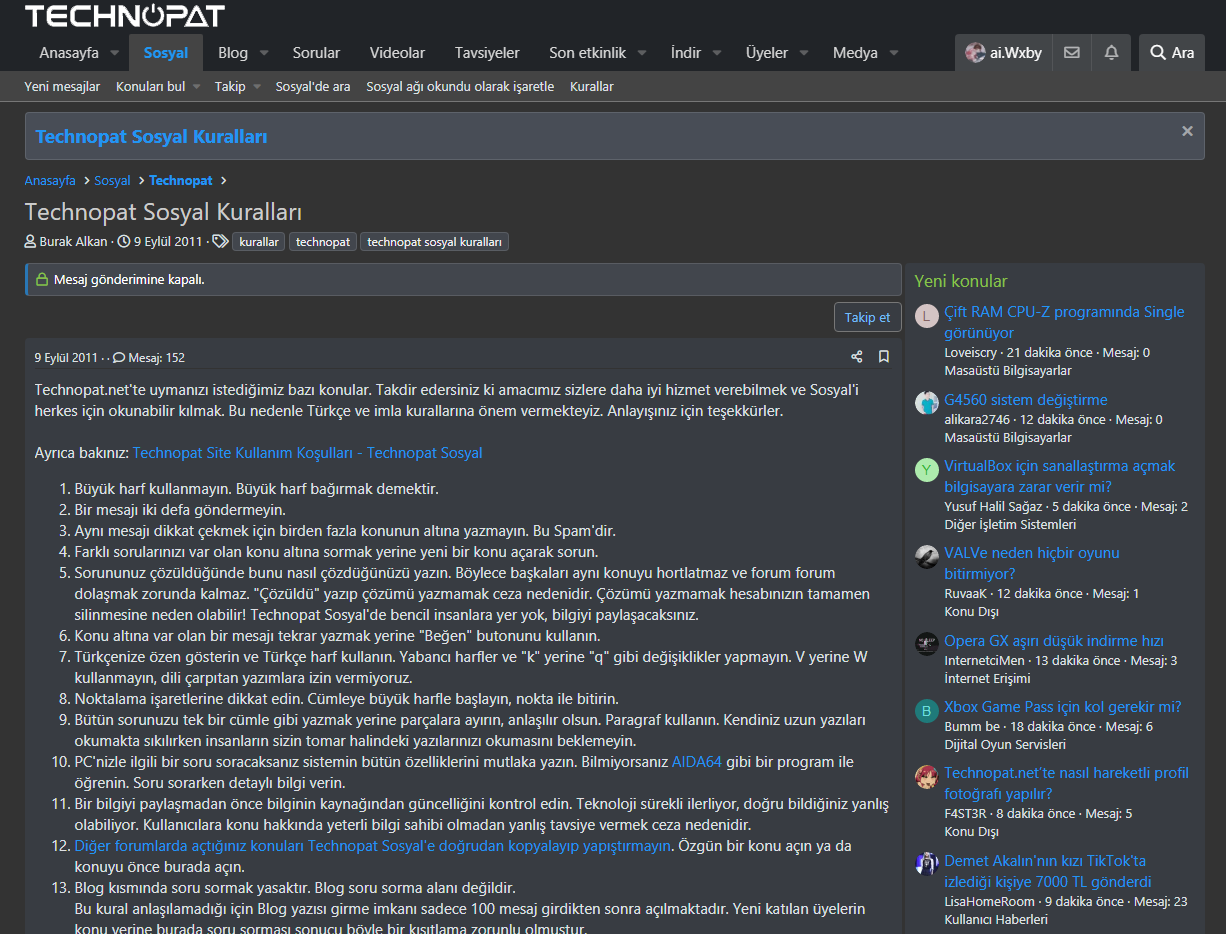Viewport: 1226px width, 934px height.
Task: Click the Technopat breadcrumb link
Action: [x=181, y=181]
